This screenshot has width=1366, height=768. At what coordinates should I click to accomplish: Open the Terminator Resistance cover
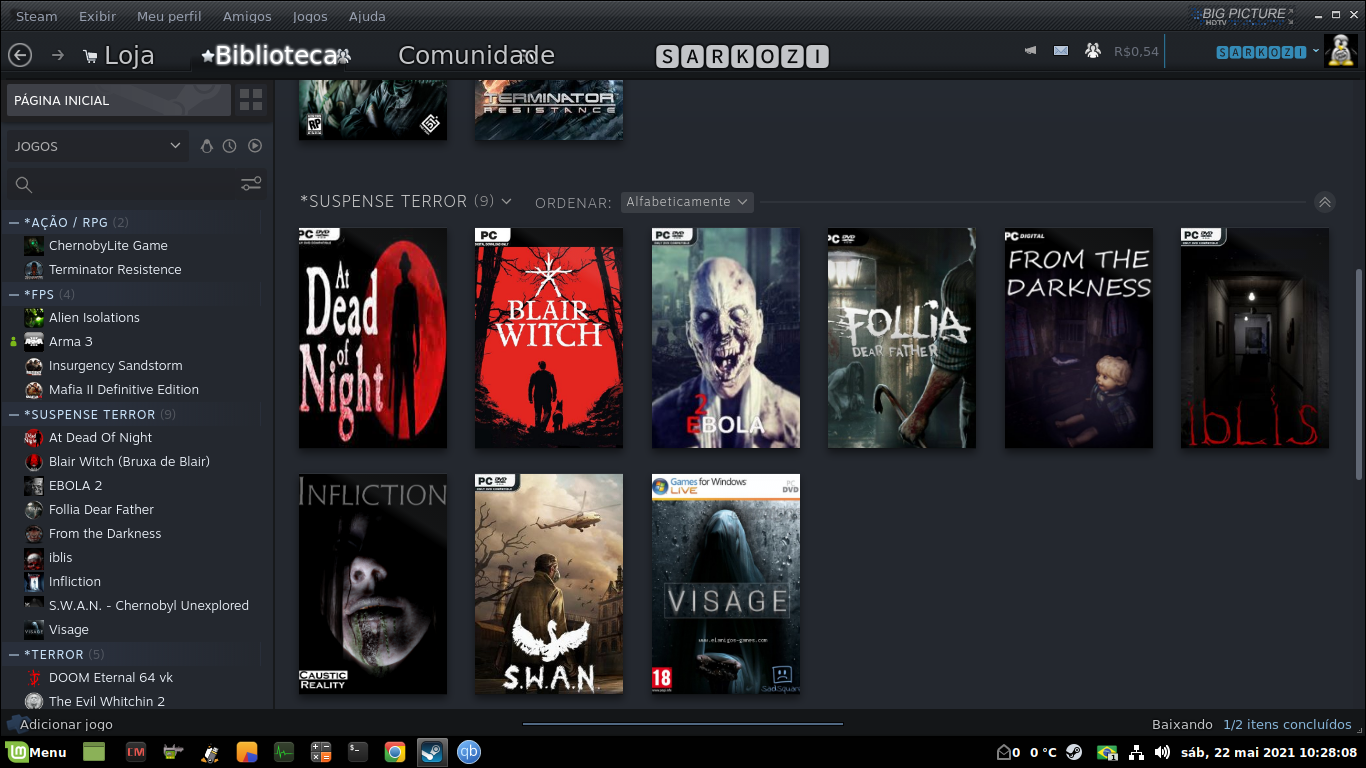pos(549,110)
